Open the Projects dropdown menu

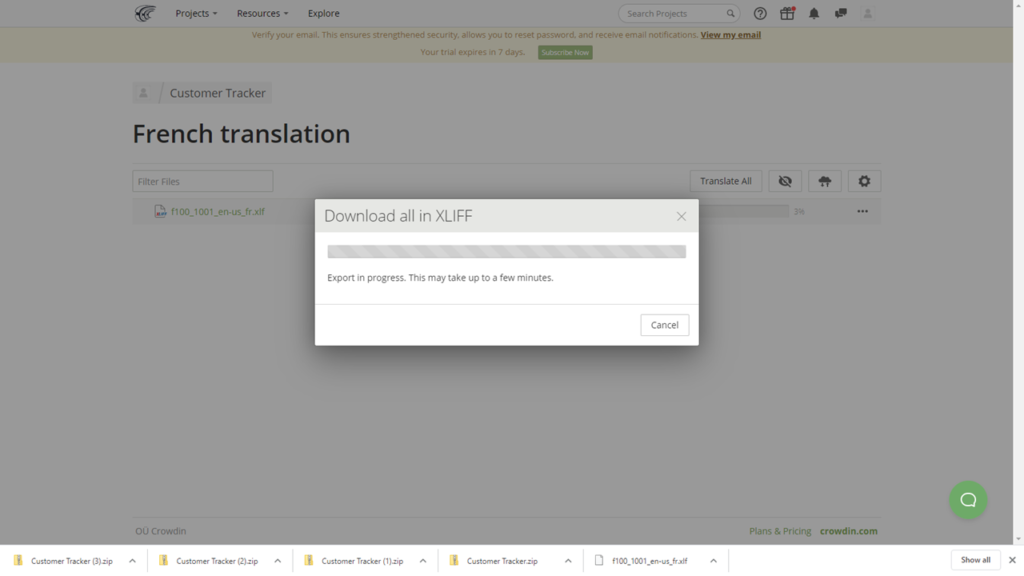coord(196,13)
